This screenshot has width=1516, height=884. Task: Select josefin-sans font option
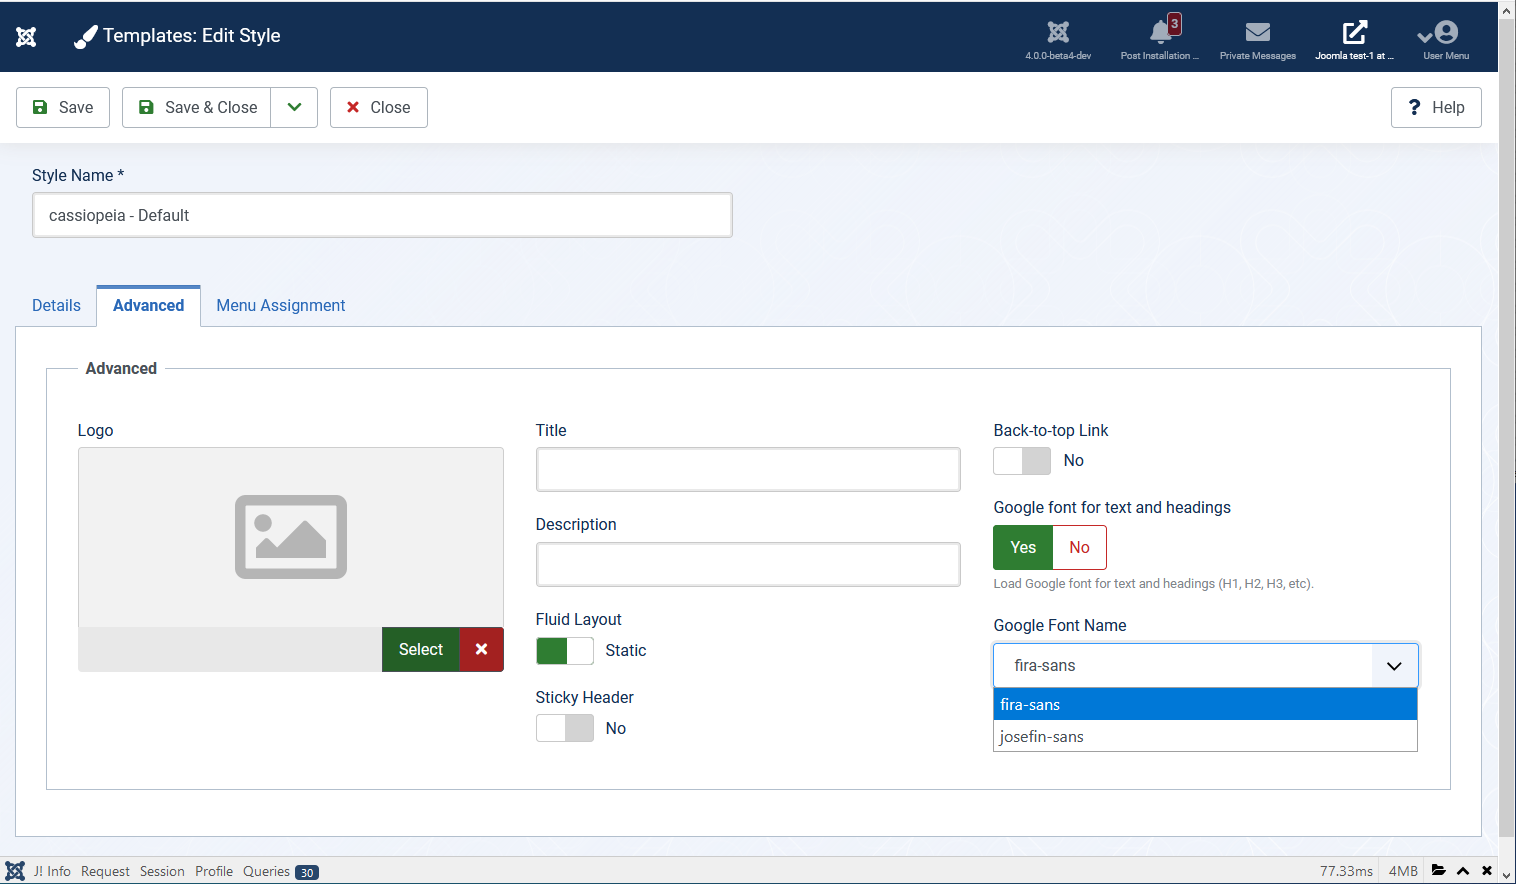click(1205, 736)
